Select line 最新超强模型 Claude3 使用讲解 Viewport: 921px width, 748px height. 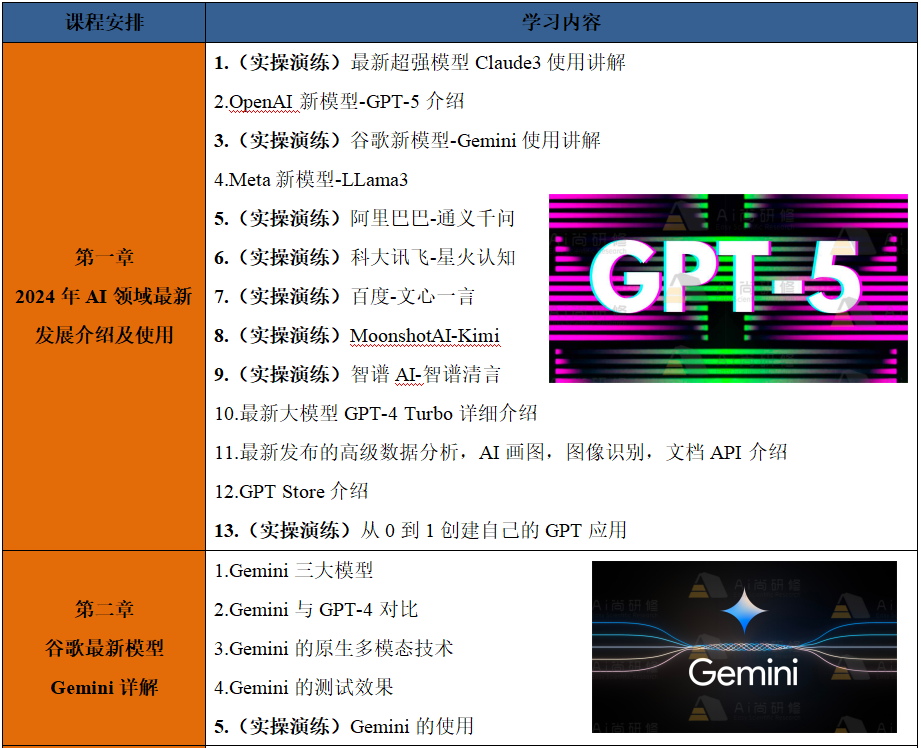point(419,62)
